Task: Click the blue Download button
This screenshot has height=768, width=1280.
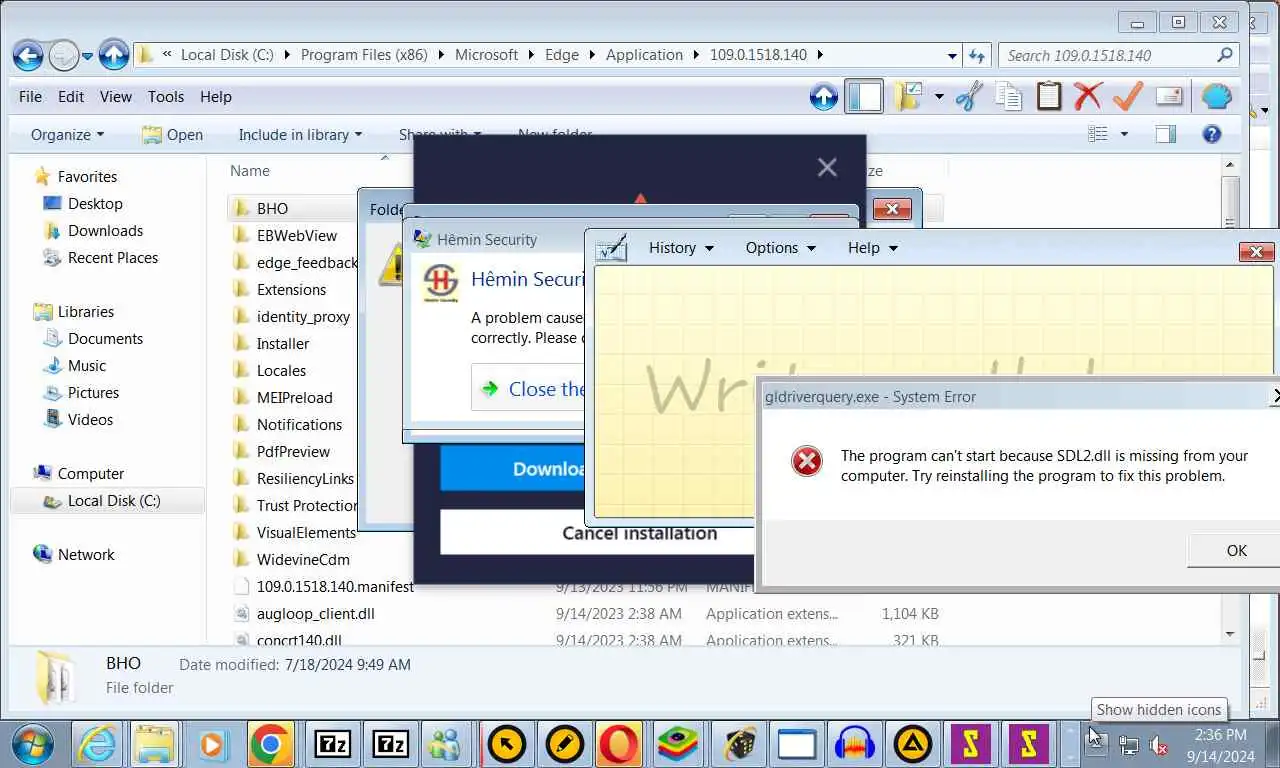Action: 513,469
